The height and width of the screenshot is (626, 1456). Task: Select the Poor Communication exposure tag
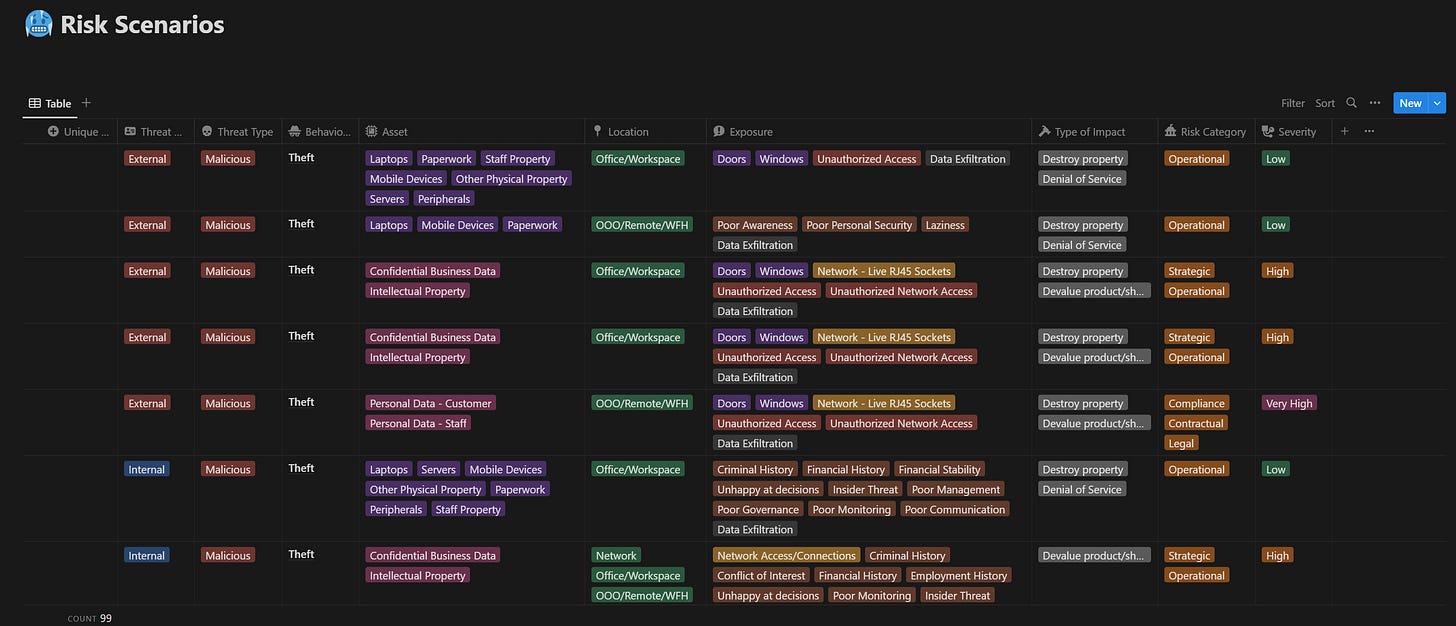(x=955, y=509)
